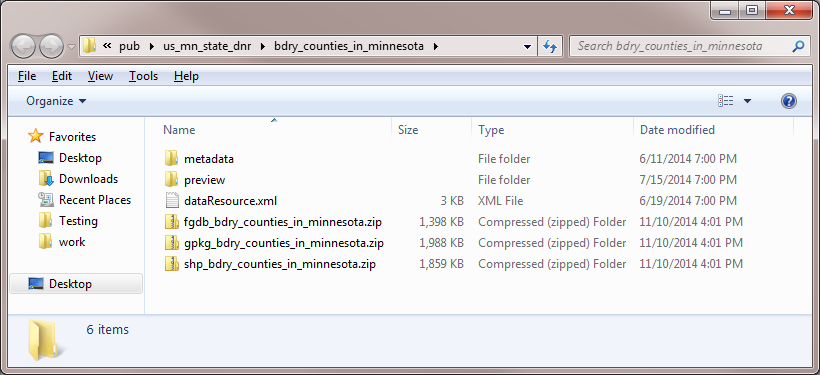
Task: Click the 7/15/2014 7:00 PM date
Action: (x=688, y=180)
